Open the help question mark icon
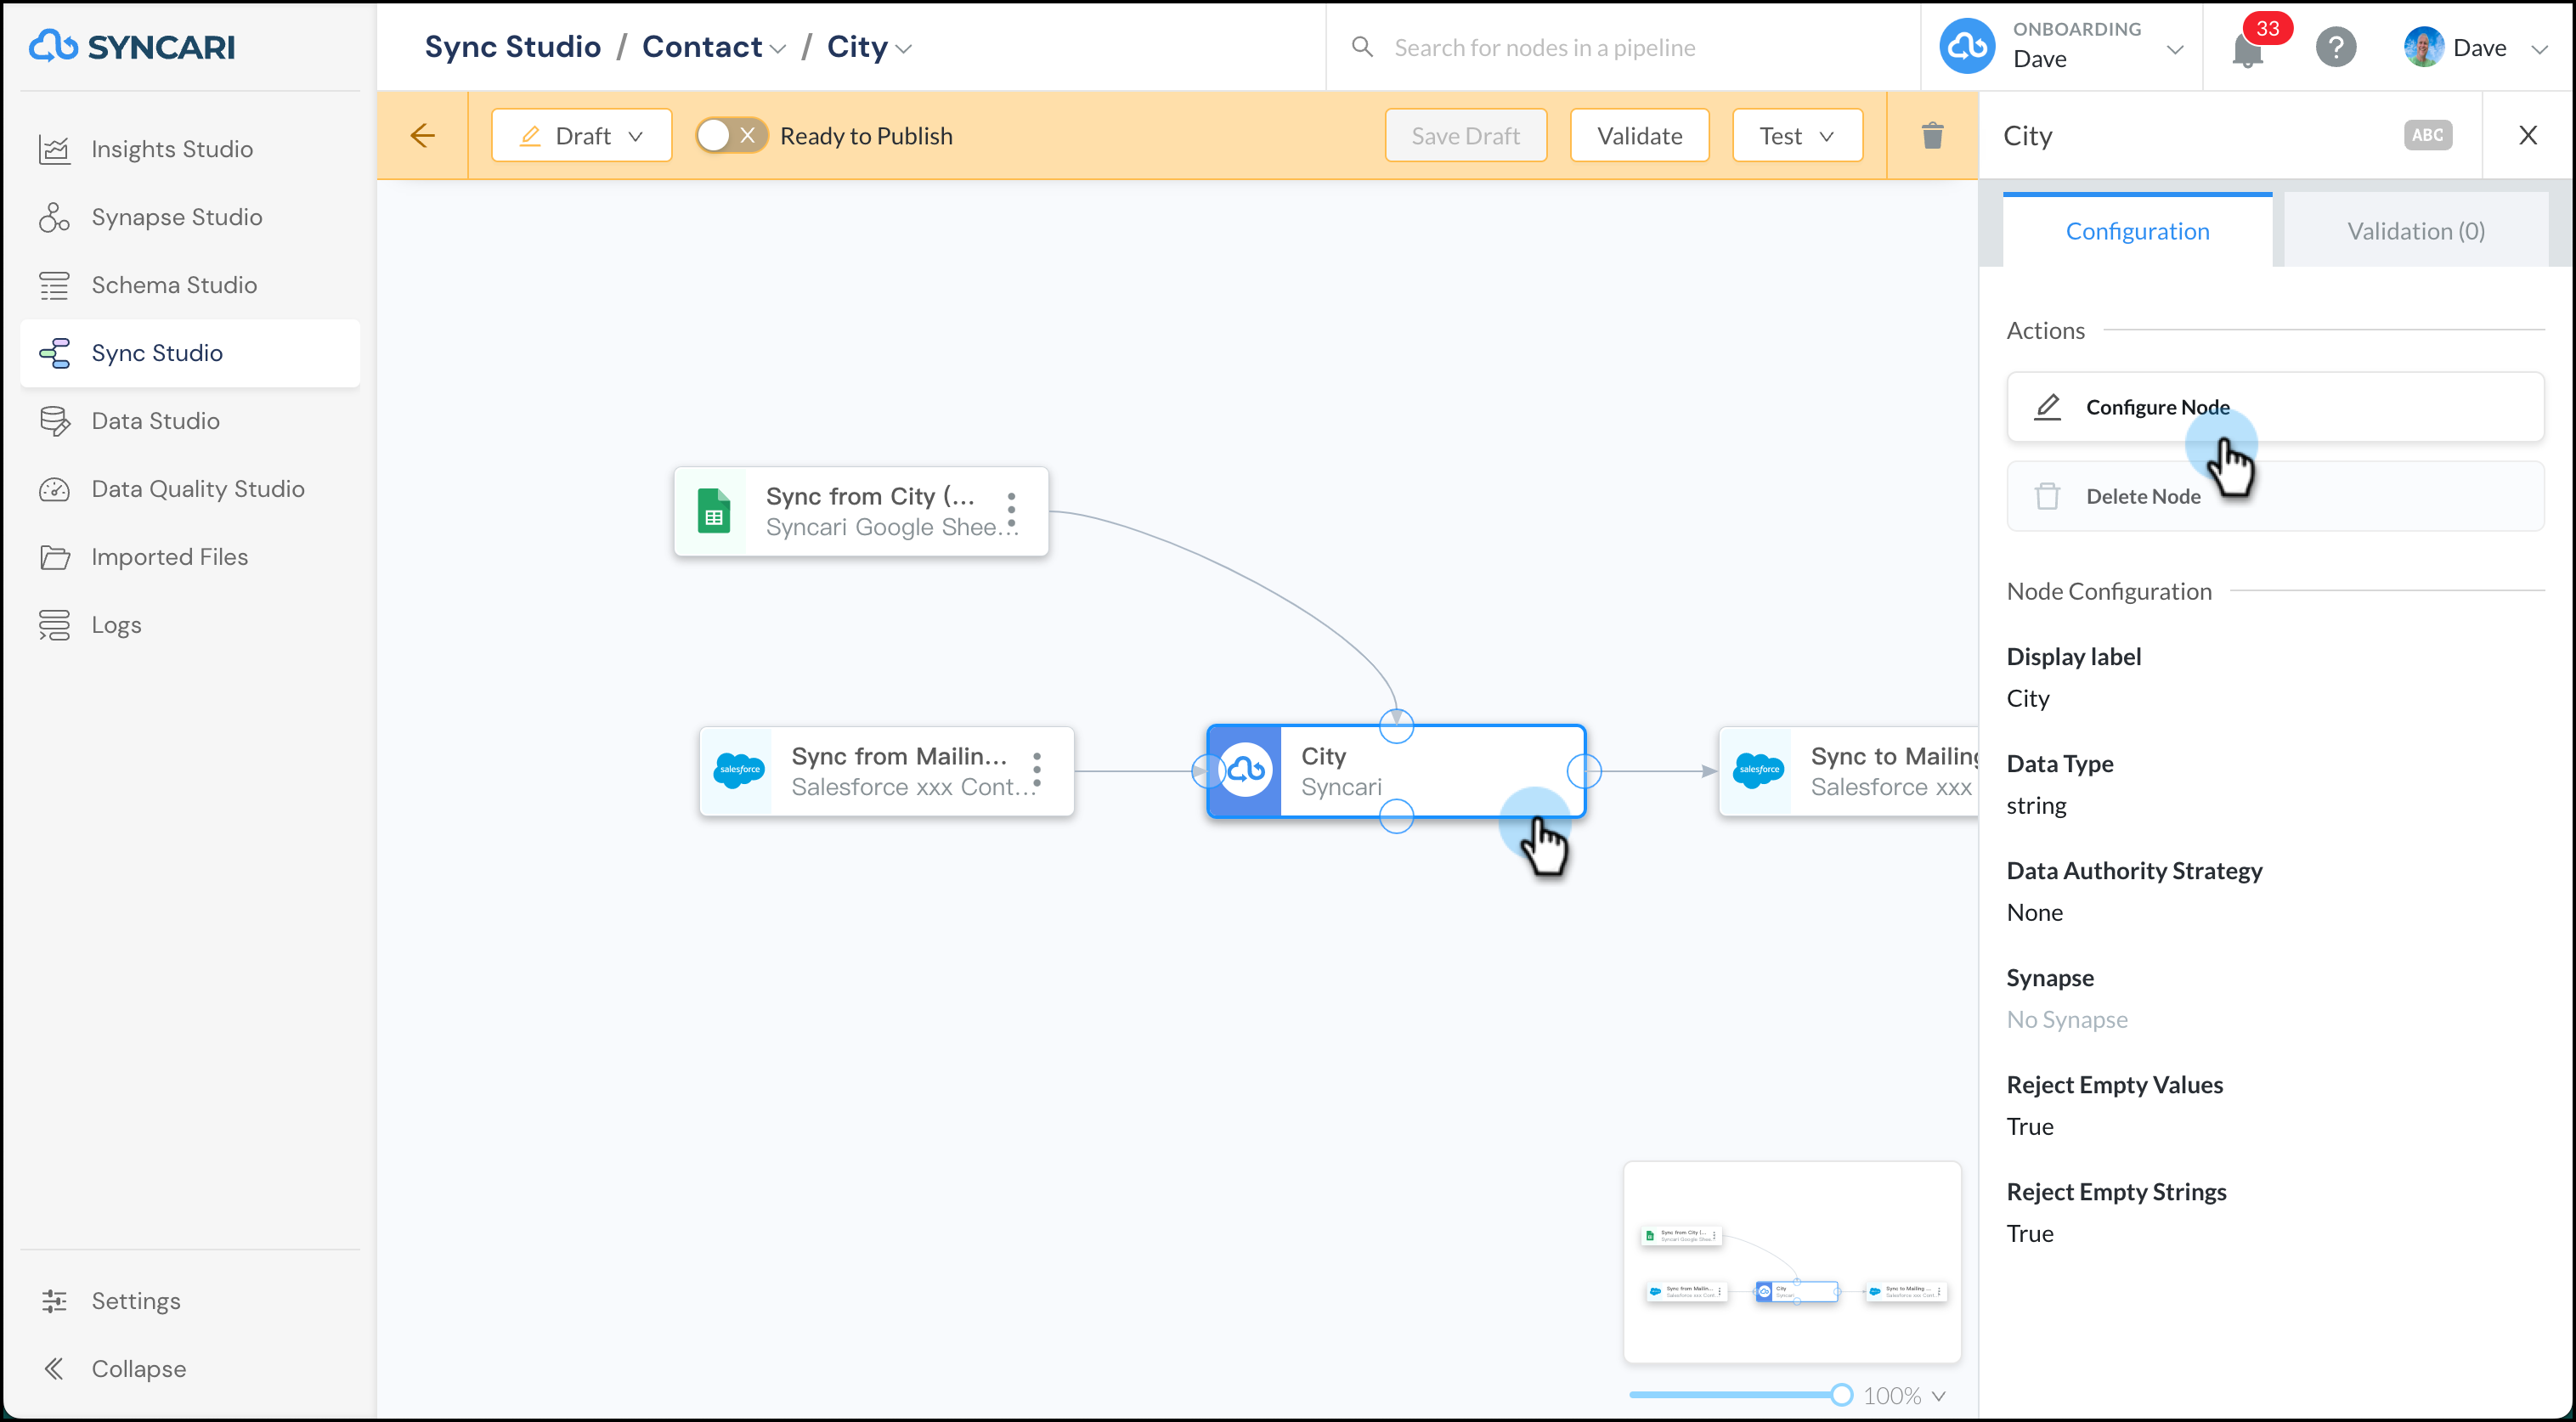This screenshot has height=1422, width=2576. click(x=2336, y=46)
